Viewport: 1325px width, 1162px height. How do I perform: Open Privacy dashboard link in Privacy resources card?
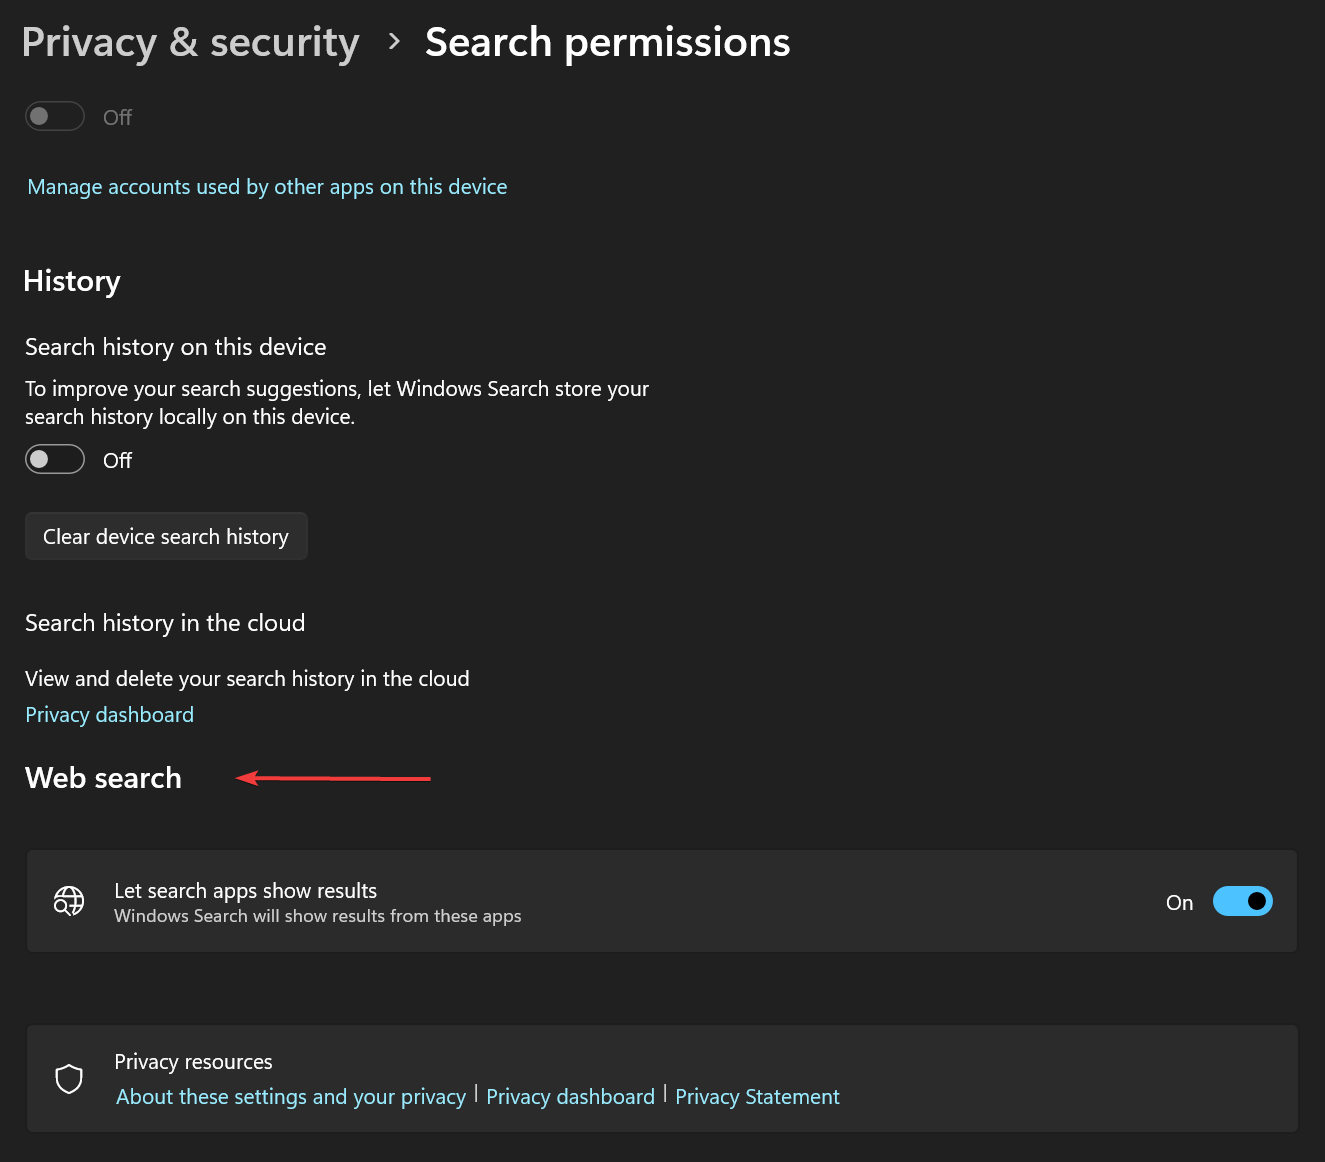570,1097
